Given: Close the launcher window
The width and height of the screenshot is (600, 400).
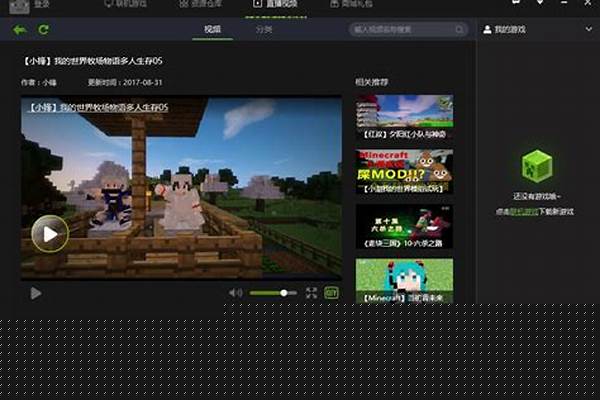Looking at the screenshot, I should (x=588, y=3).
